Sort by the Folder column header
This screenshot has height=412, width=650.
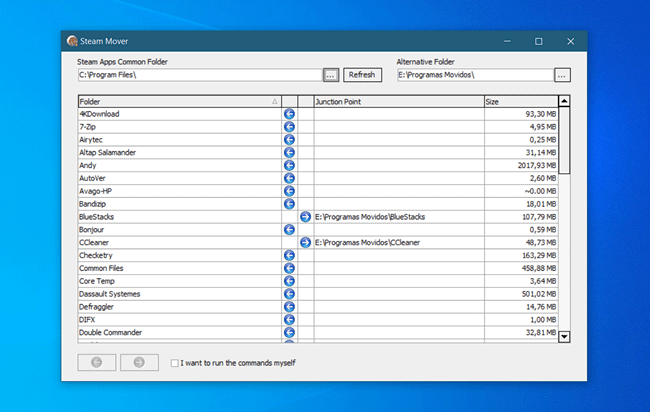pyautogui.click(x=179, y=102)
